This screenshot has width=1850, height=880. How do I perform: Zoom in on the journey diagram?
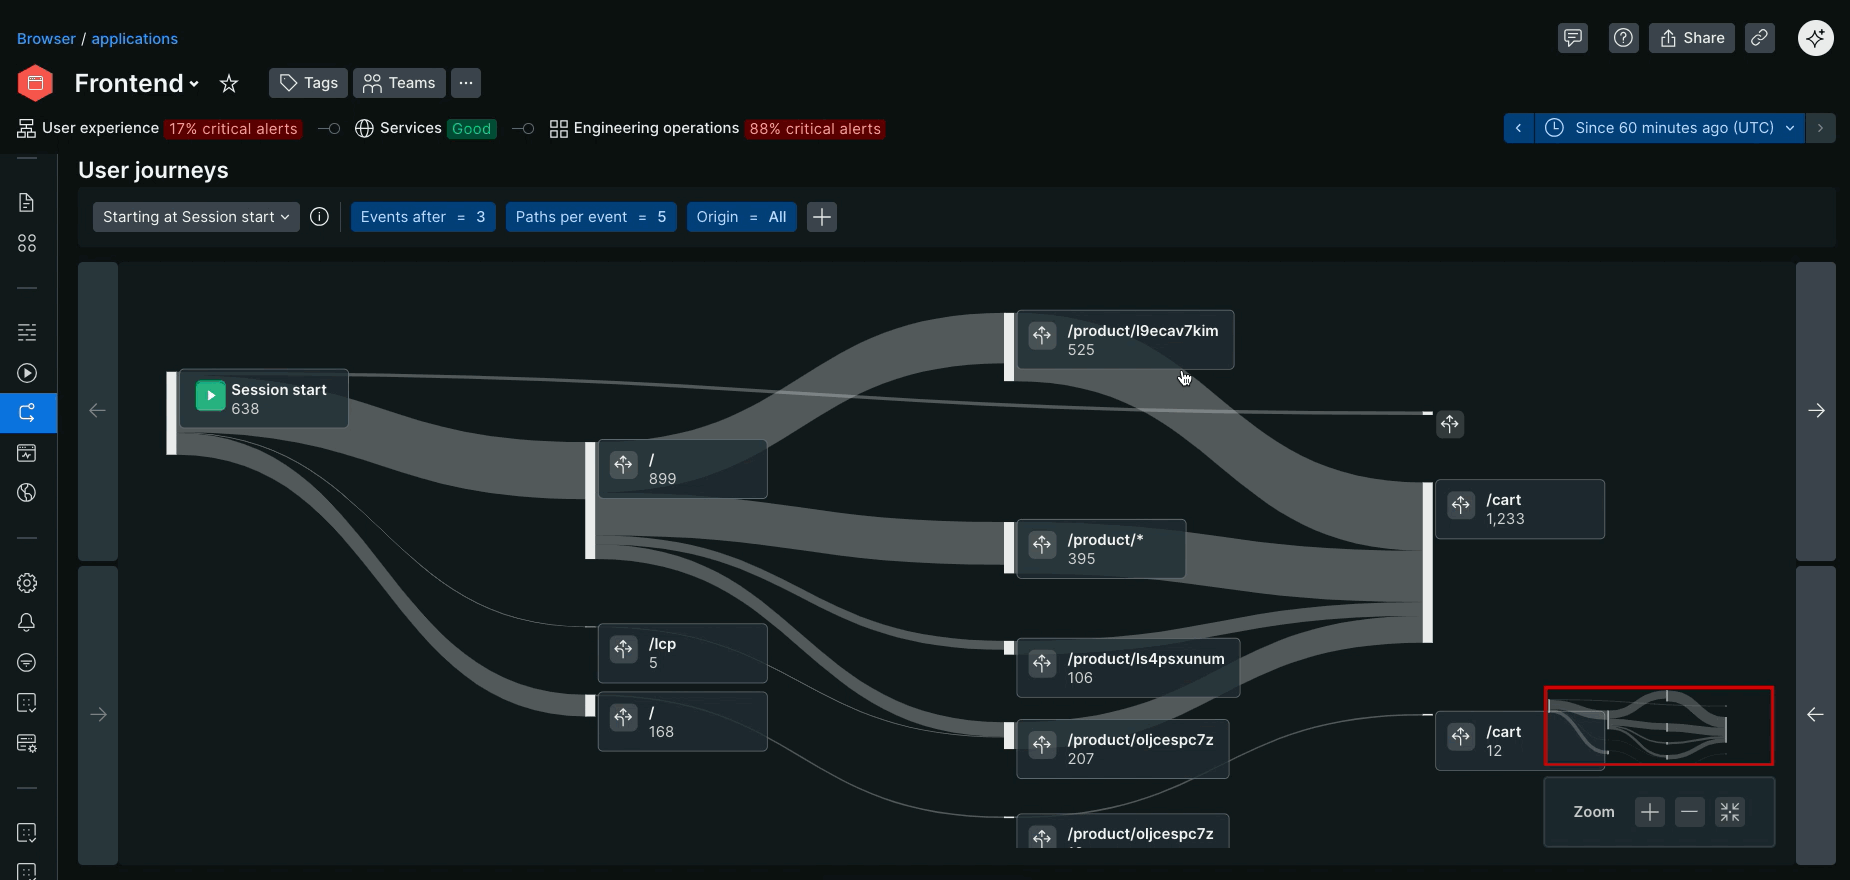pyautogui.click(x=1650, y=812)
